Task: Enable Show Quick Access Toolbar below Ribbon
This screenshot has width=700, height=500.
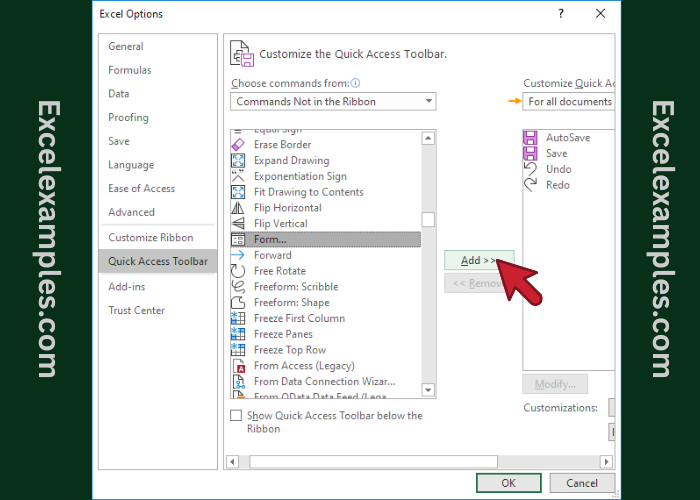Action: tap(236, 415)
